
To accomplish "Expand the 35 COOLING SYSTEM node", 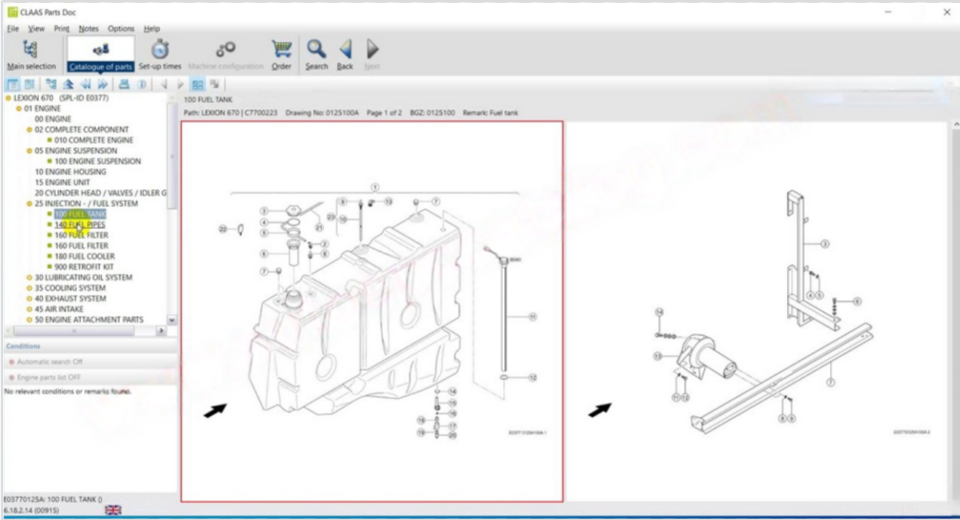I will [29, 288].
